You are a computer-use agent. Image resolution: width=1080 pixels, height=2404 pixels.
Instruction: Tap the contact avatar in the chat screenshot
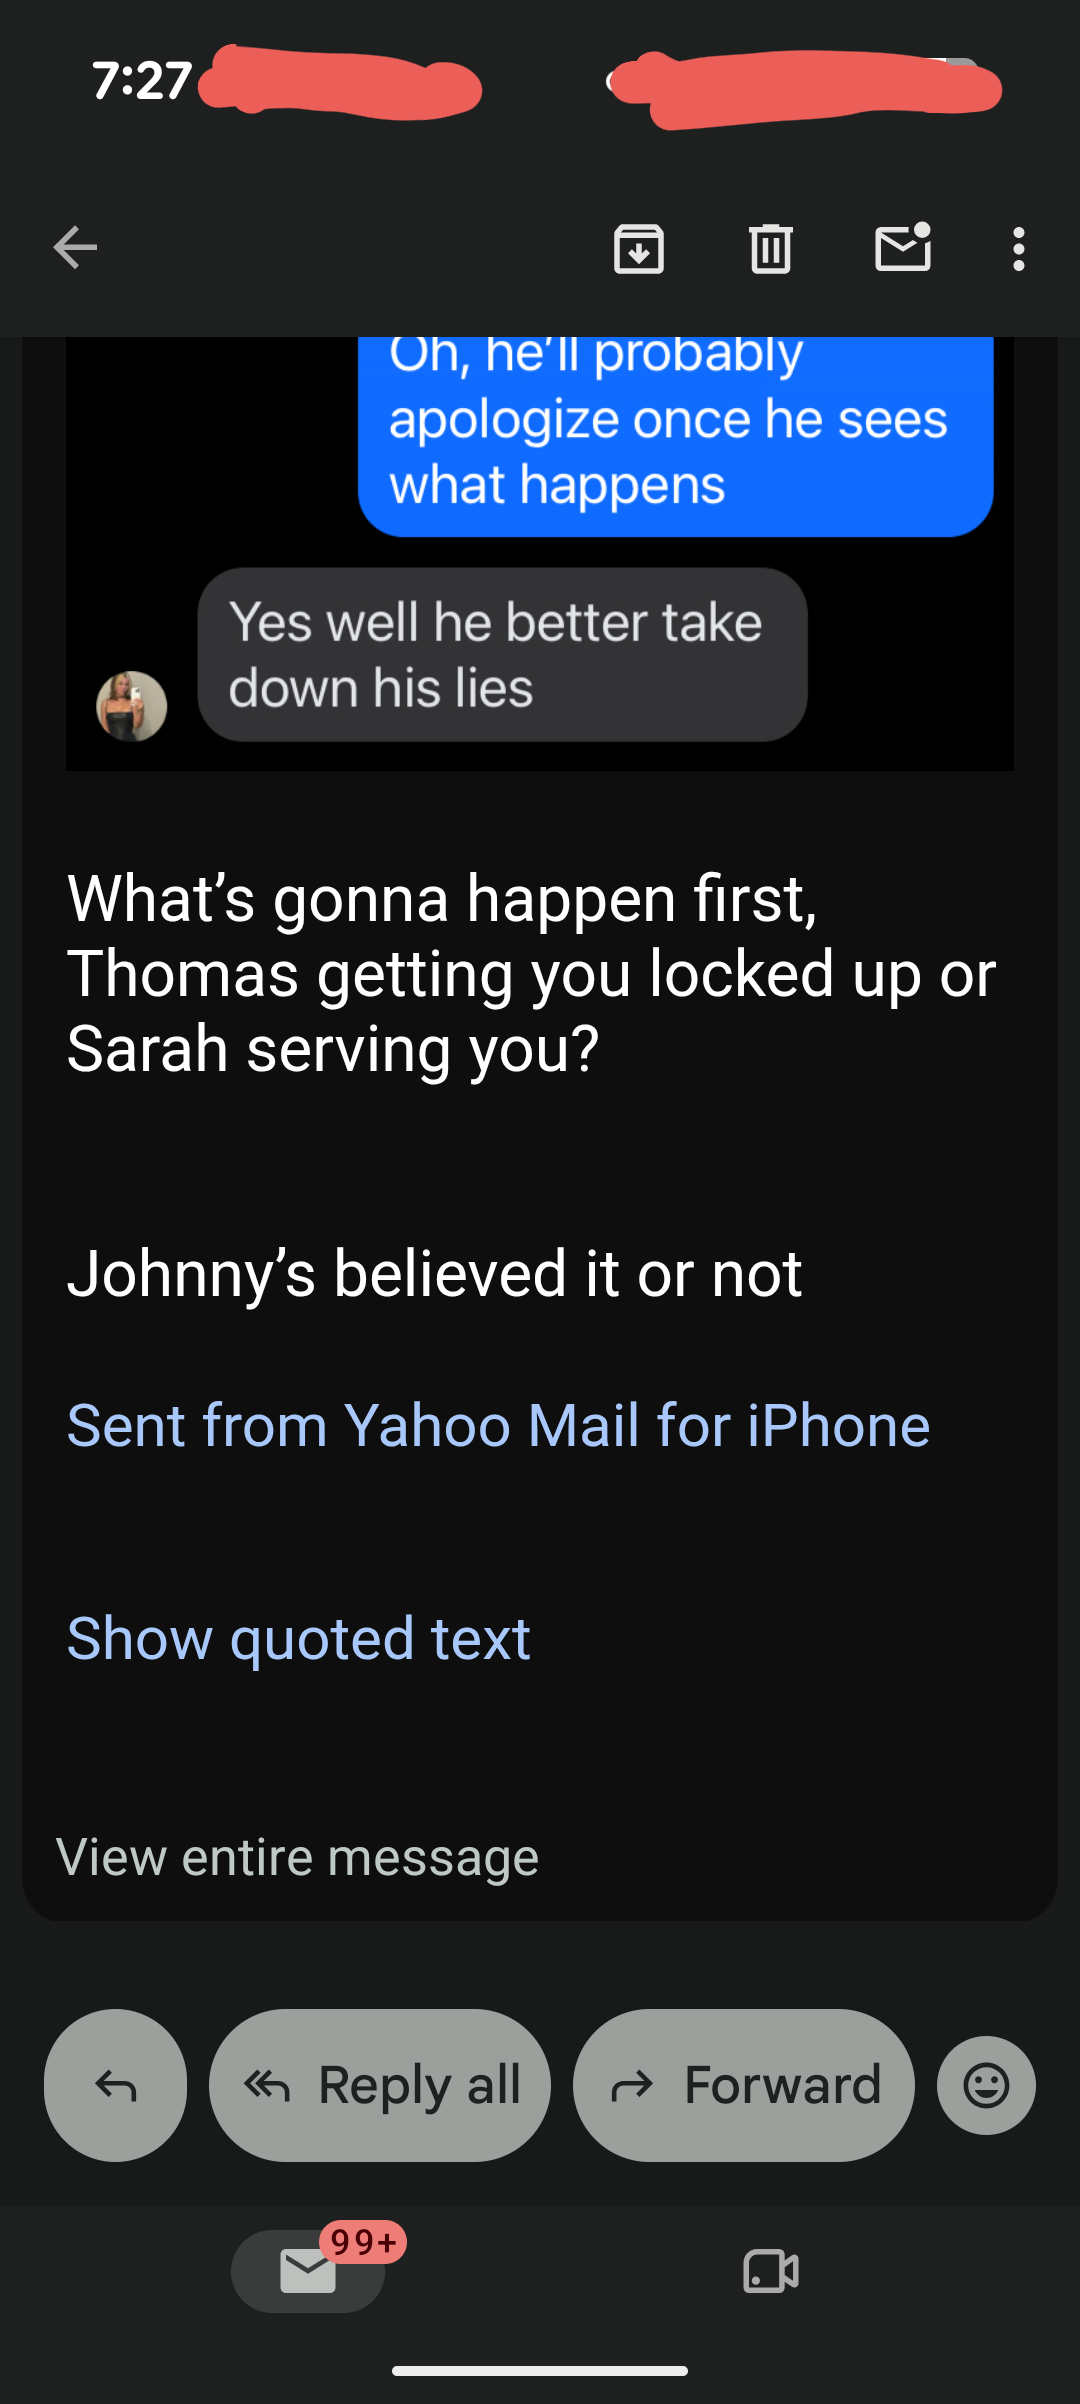tap(131, 706)
